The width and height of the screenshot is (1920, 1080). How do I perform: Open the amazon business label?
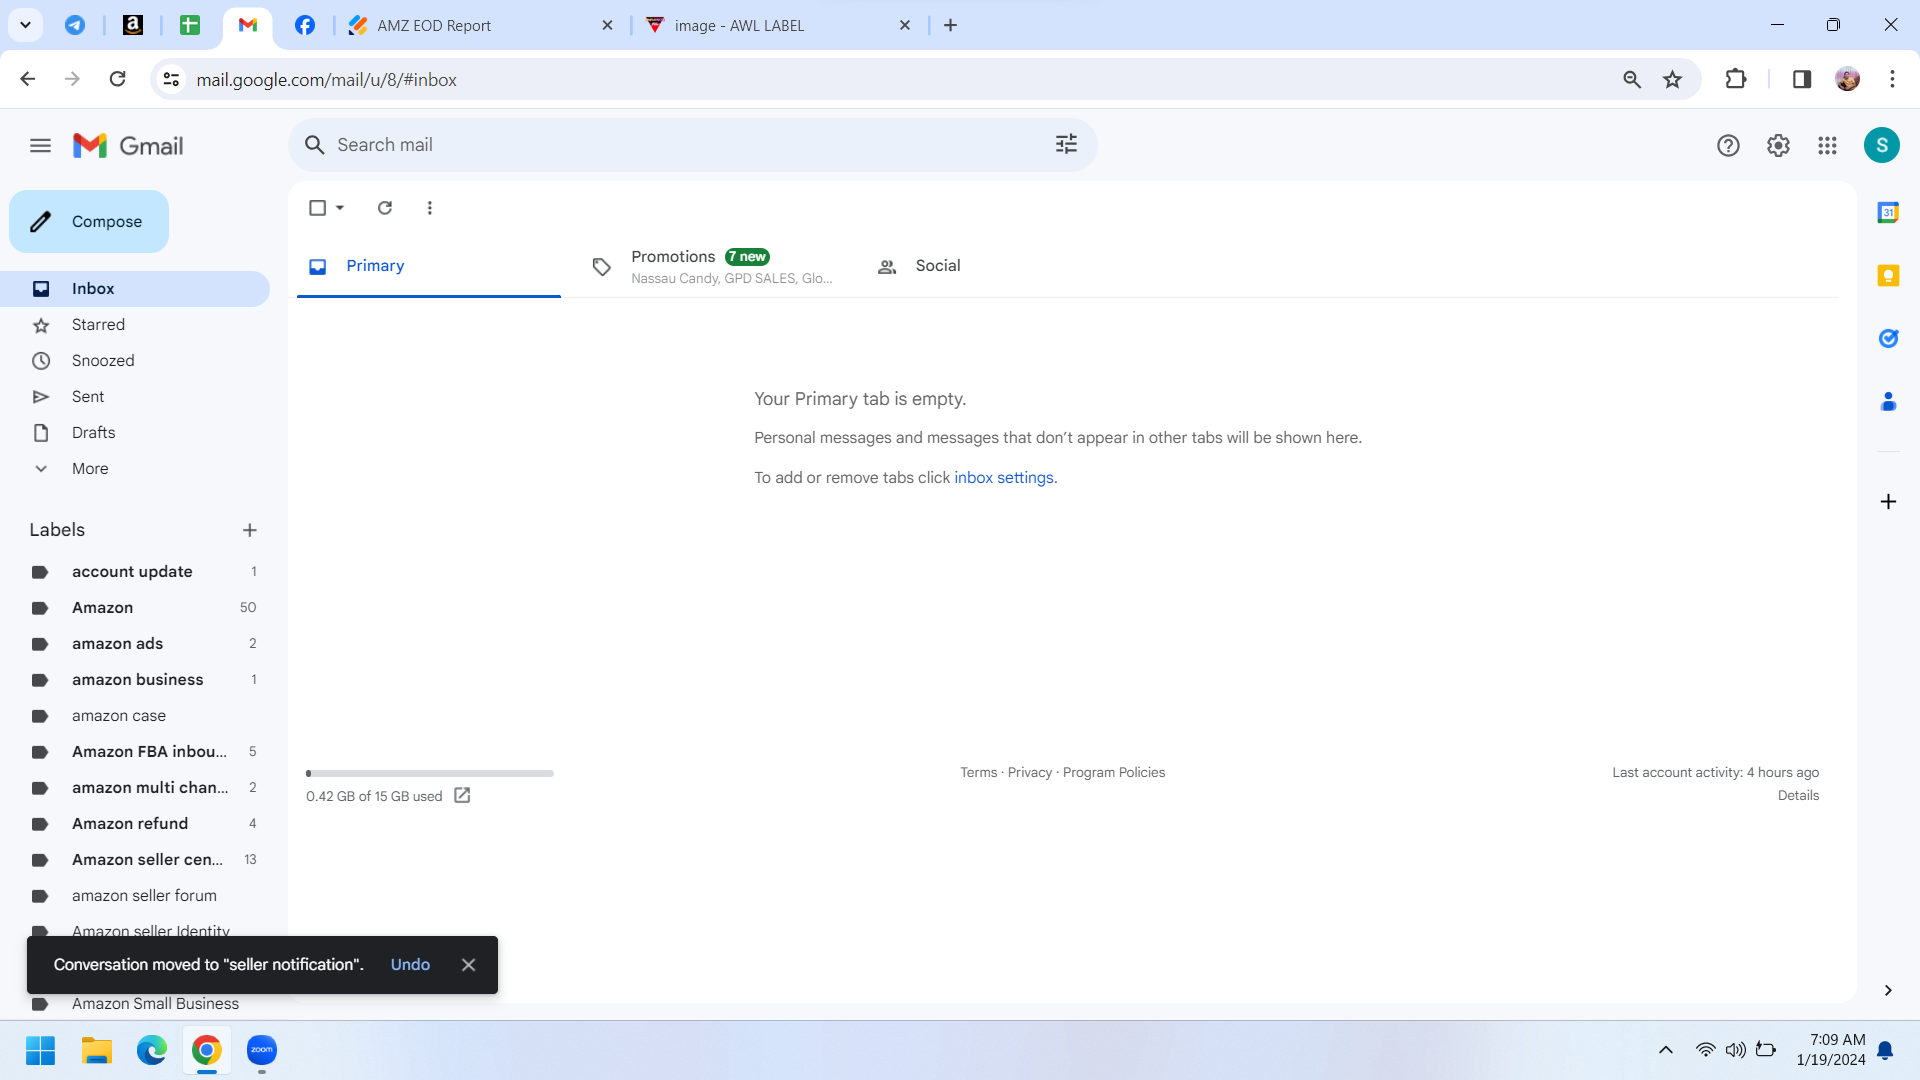point(135,680)
